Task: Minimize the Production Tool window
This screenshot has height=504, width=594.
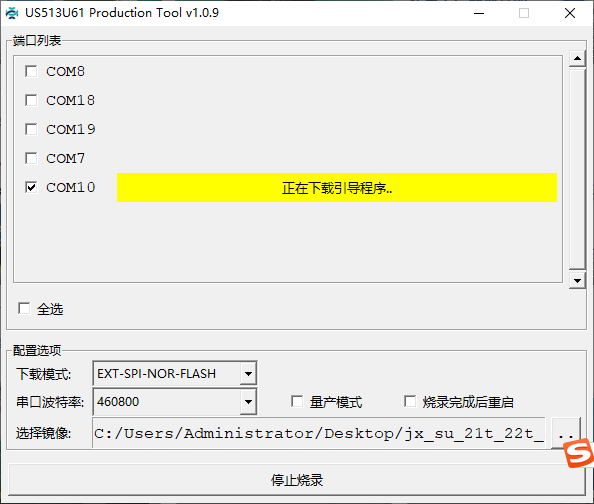Action: (x=479, y=13)
